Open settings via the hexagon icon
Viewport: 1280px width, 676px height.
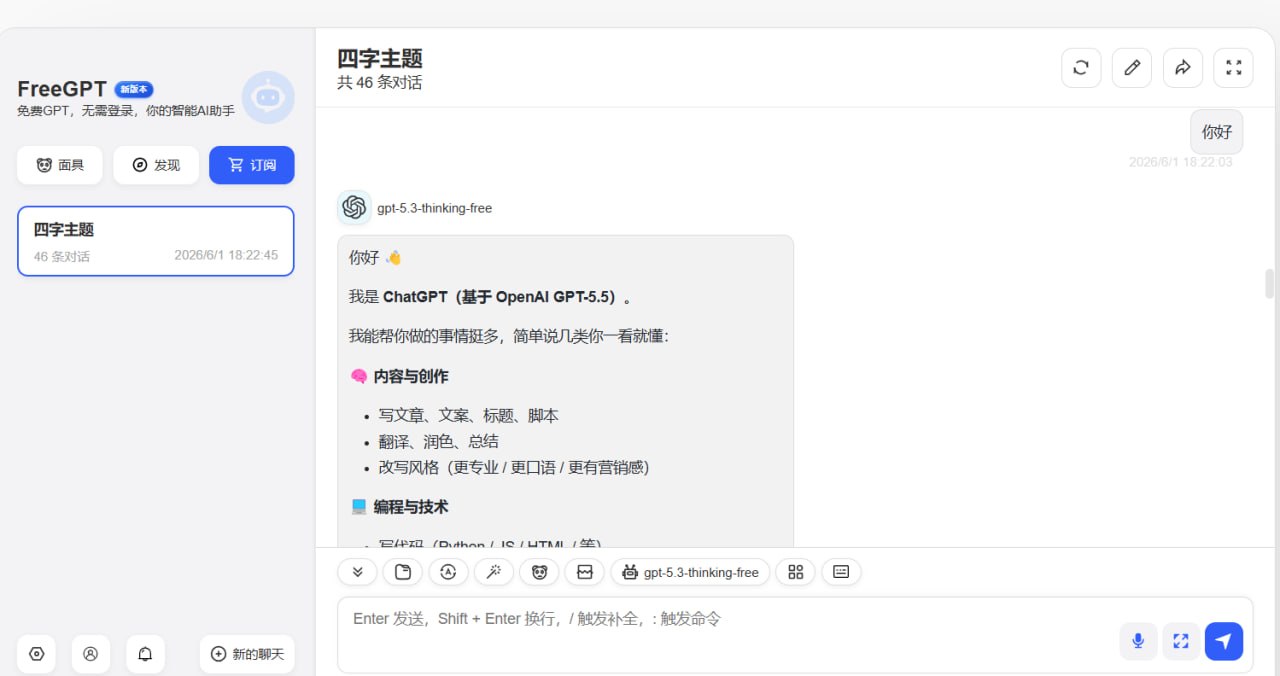click(37, 654)
